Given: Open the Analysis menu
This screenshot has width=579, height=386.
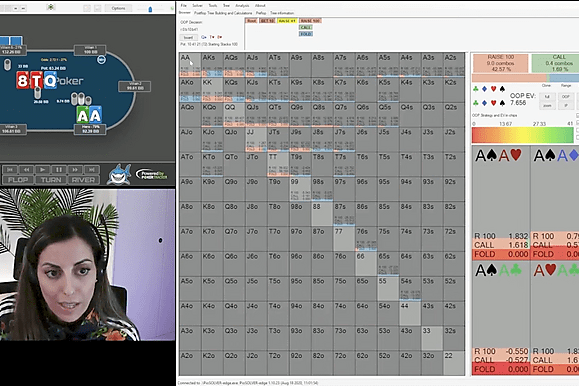Looking at the screenshot, I should [x=242, y=6].
